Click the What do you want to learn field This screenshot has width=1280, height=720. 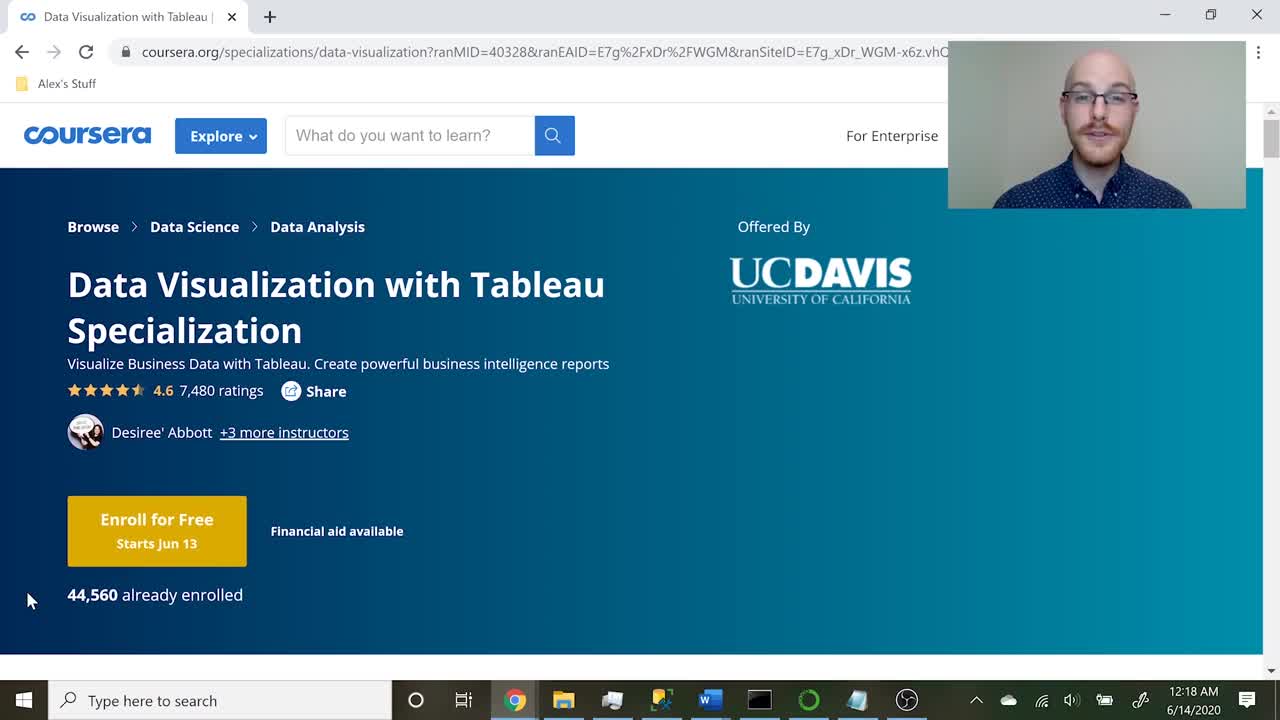[x=410, y=135]
